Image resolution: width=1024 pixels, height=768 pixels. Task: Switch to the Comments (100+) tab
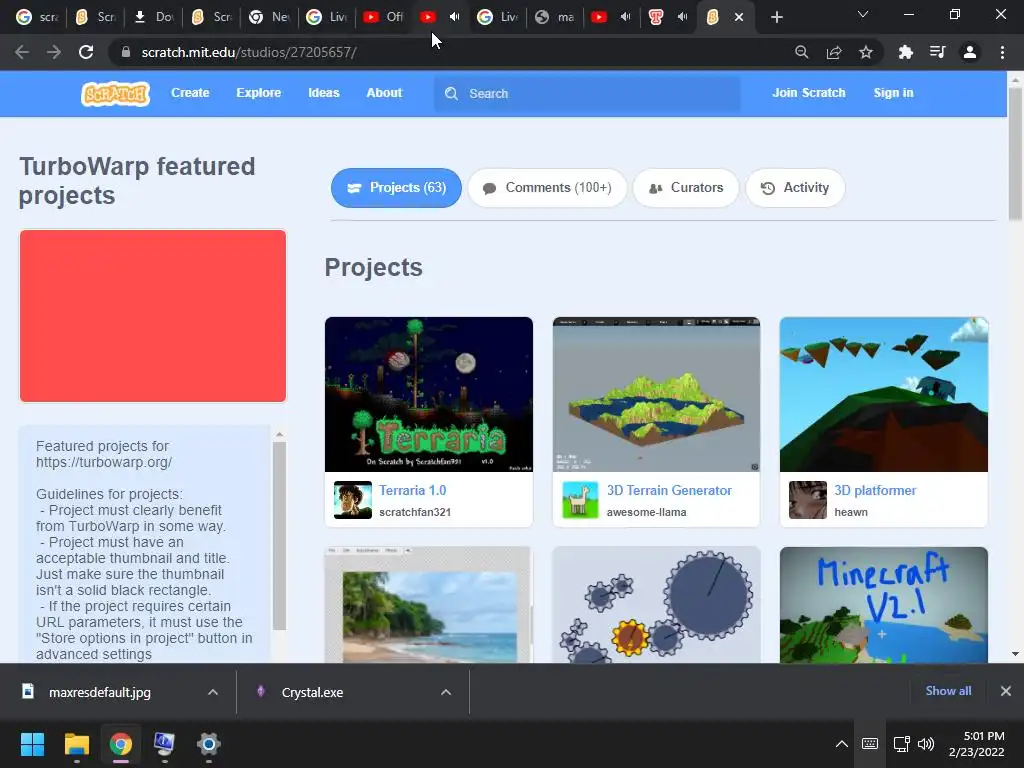(x=547, y=188)
